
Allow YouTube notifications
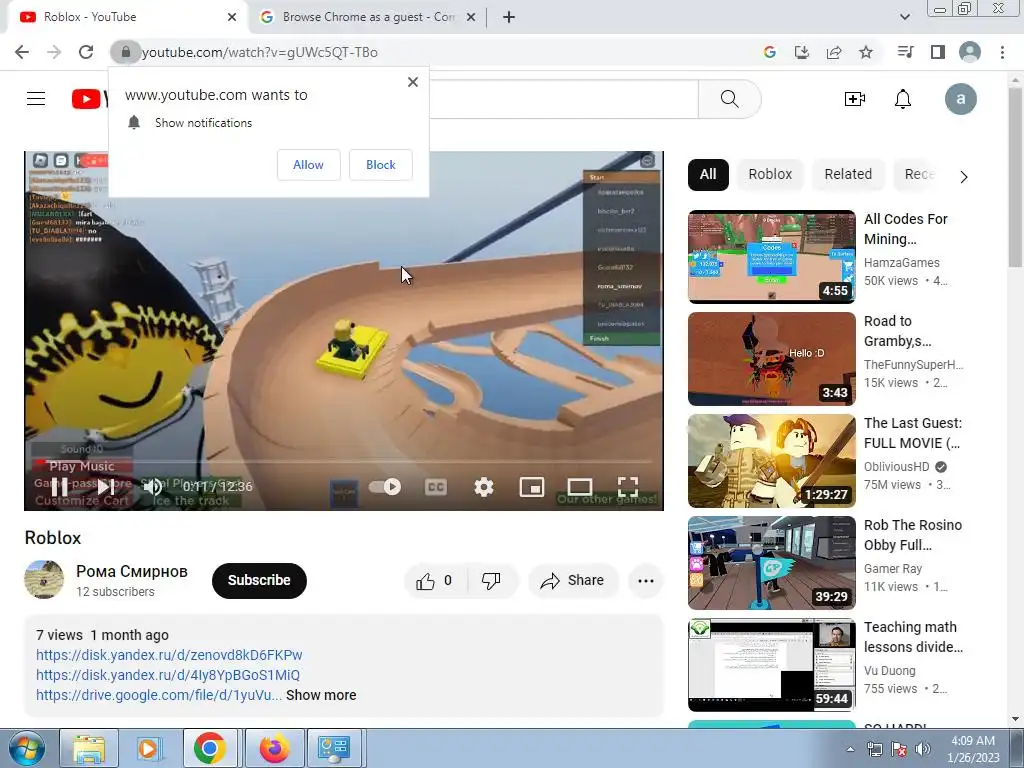pyautogui.click(x=308, y=165)
